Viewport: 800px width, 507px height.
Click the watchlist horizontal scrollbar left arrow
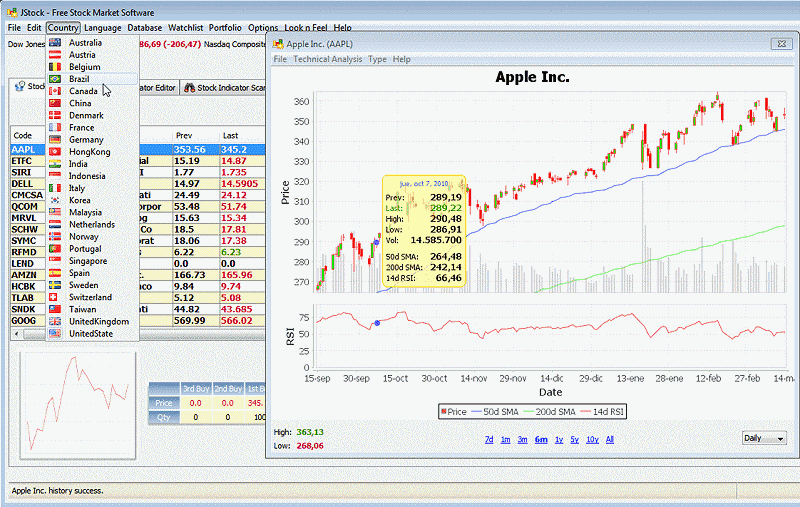16,334
